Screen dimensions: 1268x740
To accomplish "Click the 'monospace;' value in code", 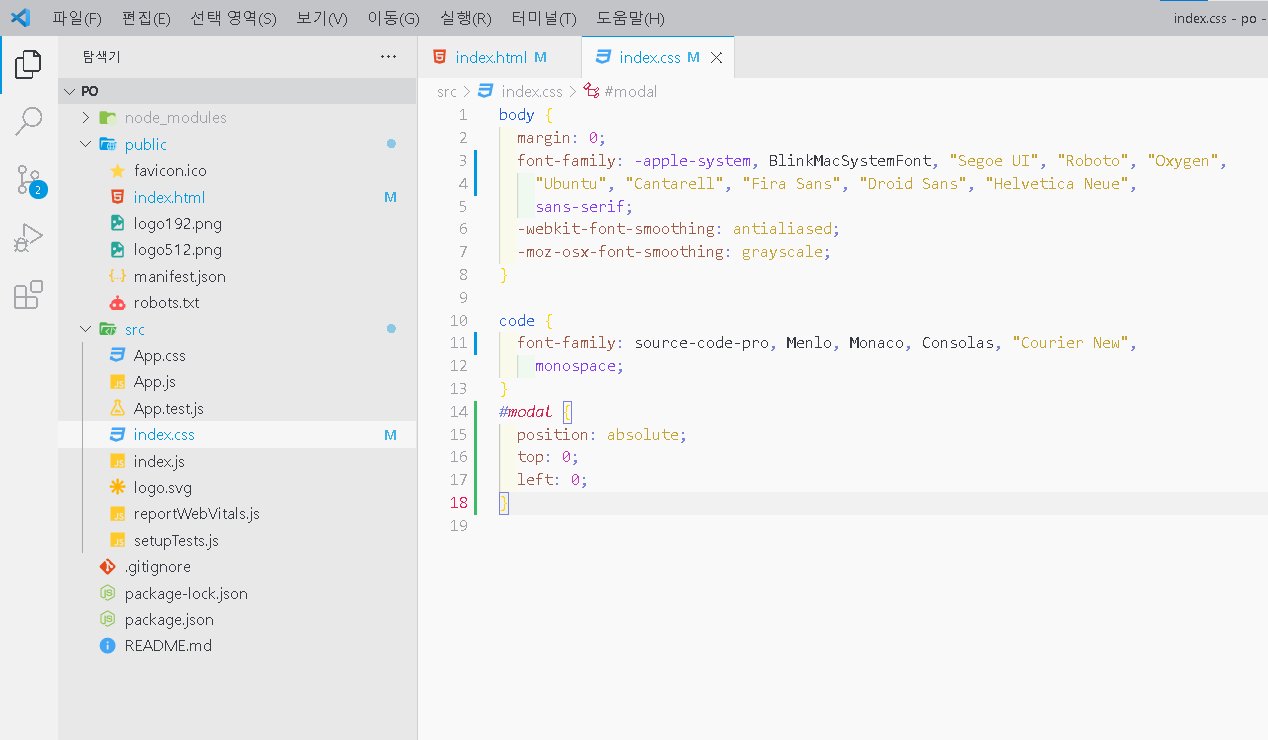I will coord(579,366).
